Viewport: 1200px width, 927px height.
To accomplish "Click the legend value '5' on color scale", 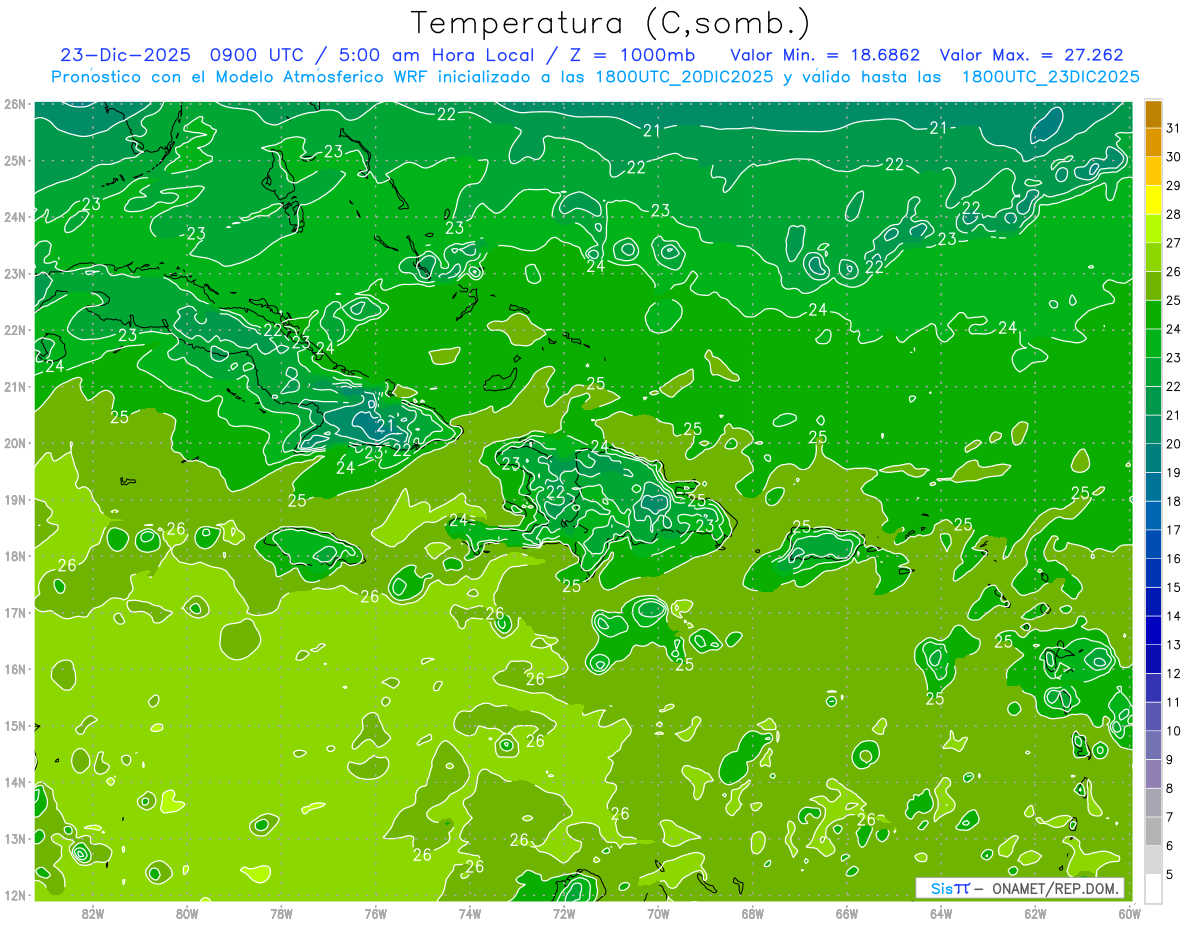I will [x=1169, y=875].
